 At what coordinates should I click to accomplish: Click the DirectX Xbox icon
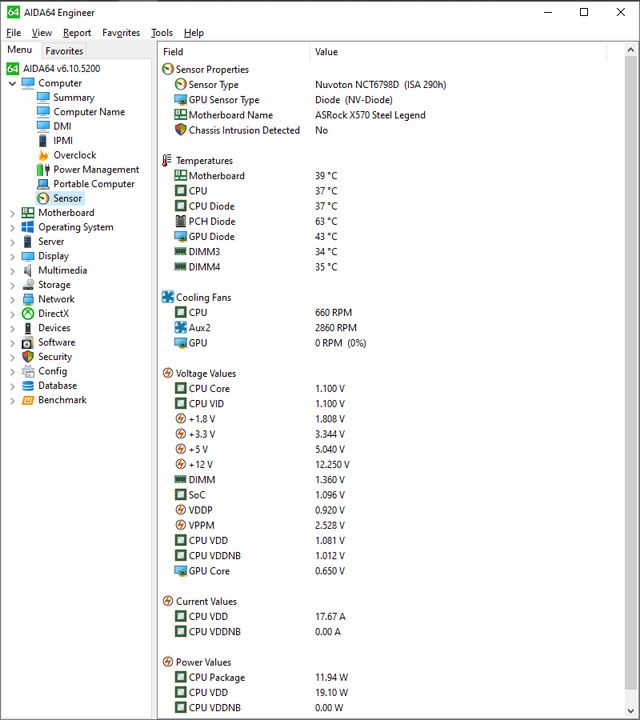click(28, 314)
